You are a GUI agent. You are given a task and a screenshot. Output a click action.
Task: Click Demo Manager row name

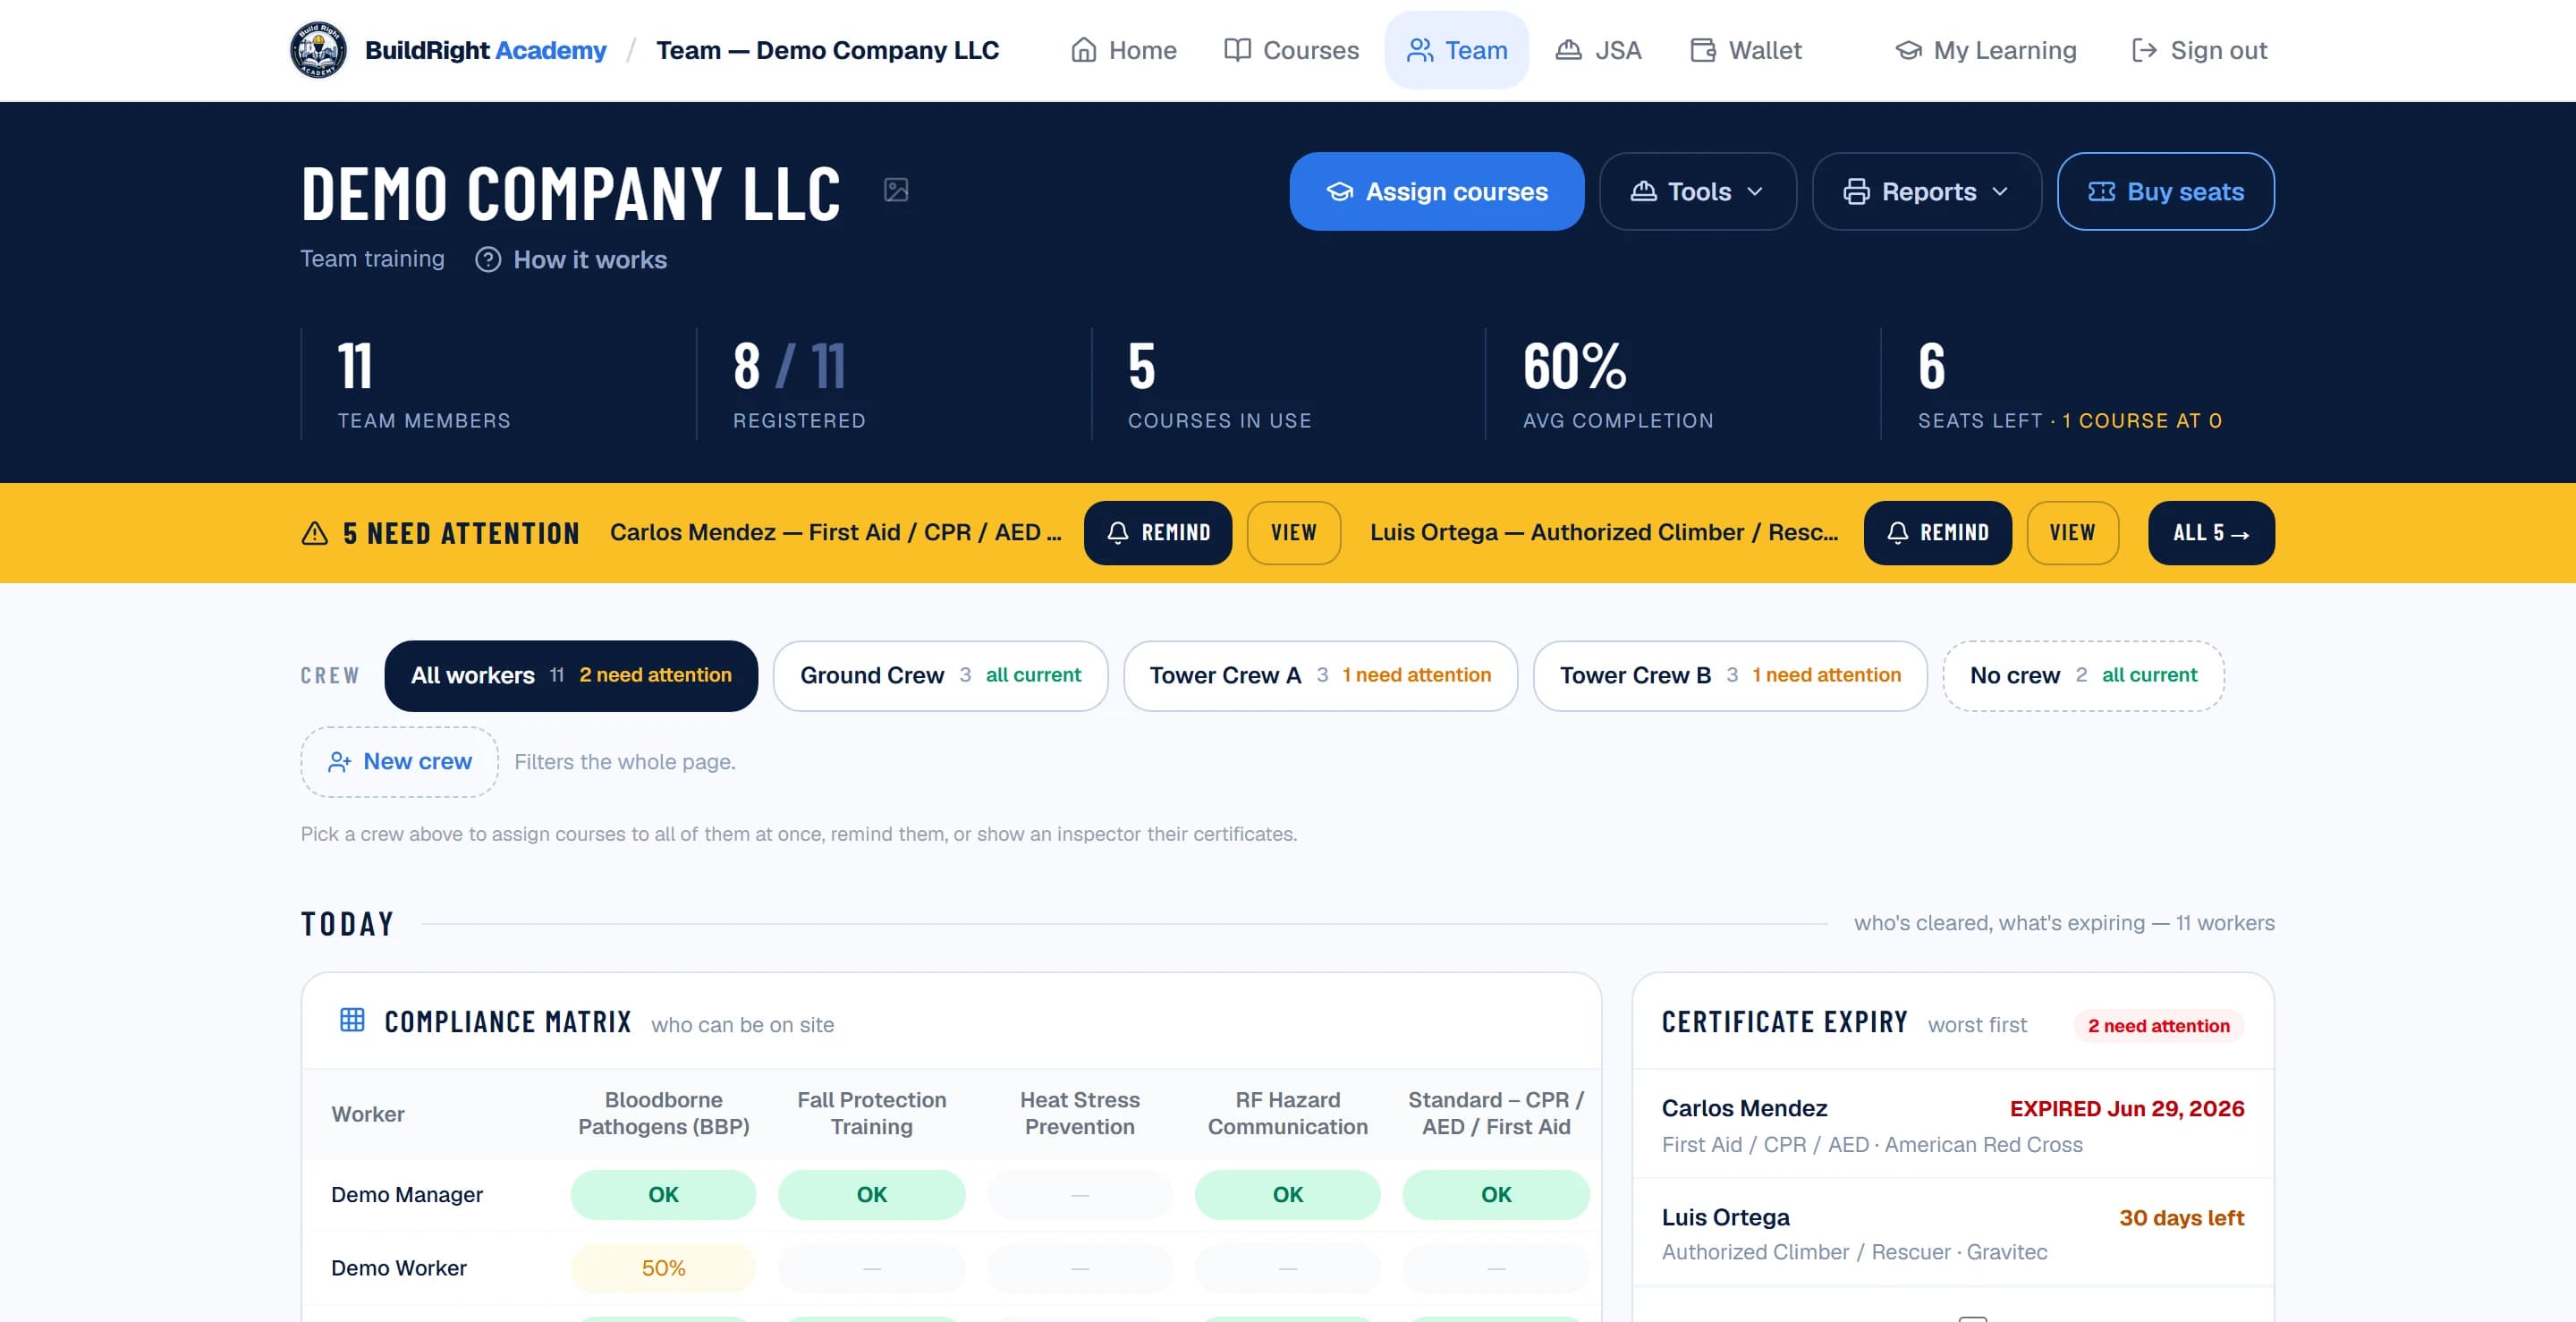[406, 1195]
